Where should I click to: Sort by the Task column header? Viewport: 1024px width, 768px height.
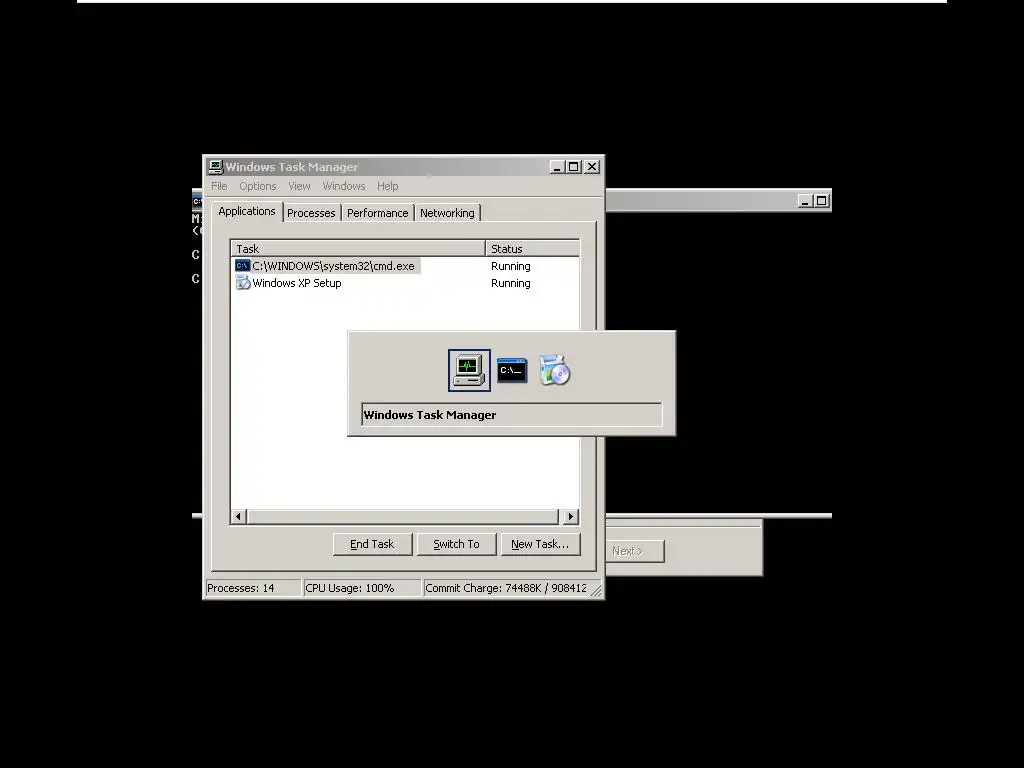coord(358,249)
